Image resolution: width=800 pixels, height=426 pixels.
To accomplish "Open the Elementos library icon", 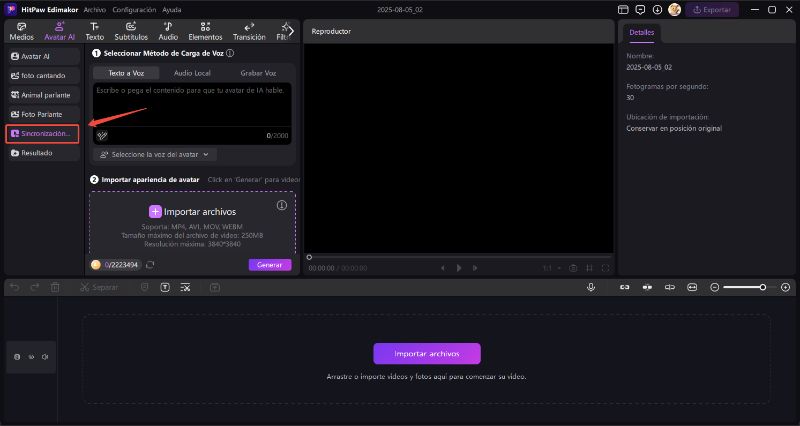I will coord(205,31).
